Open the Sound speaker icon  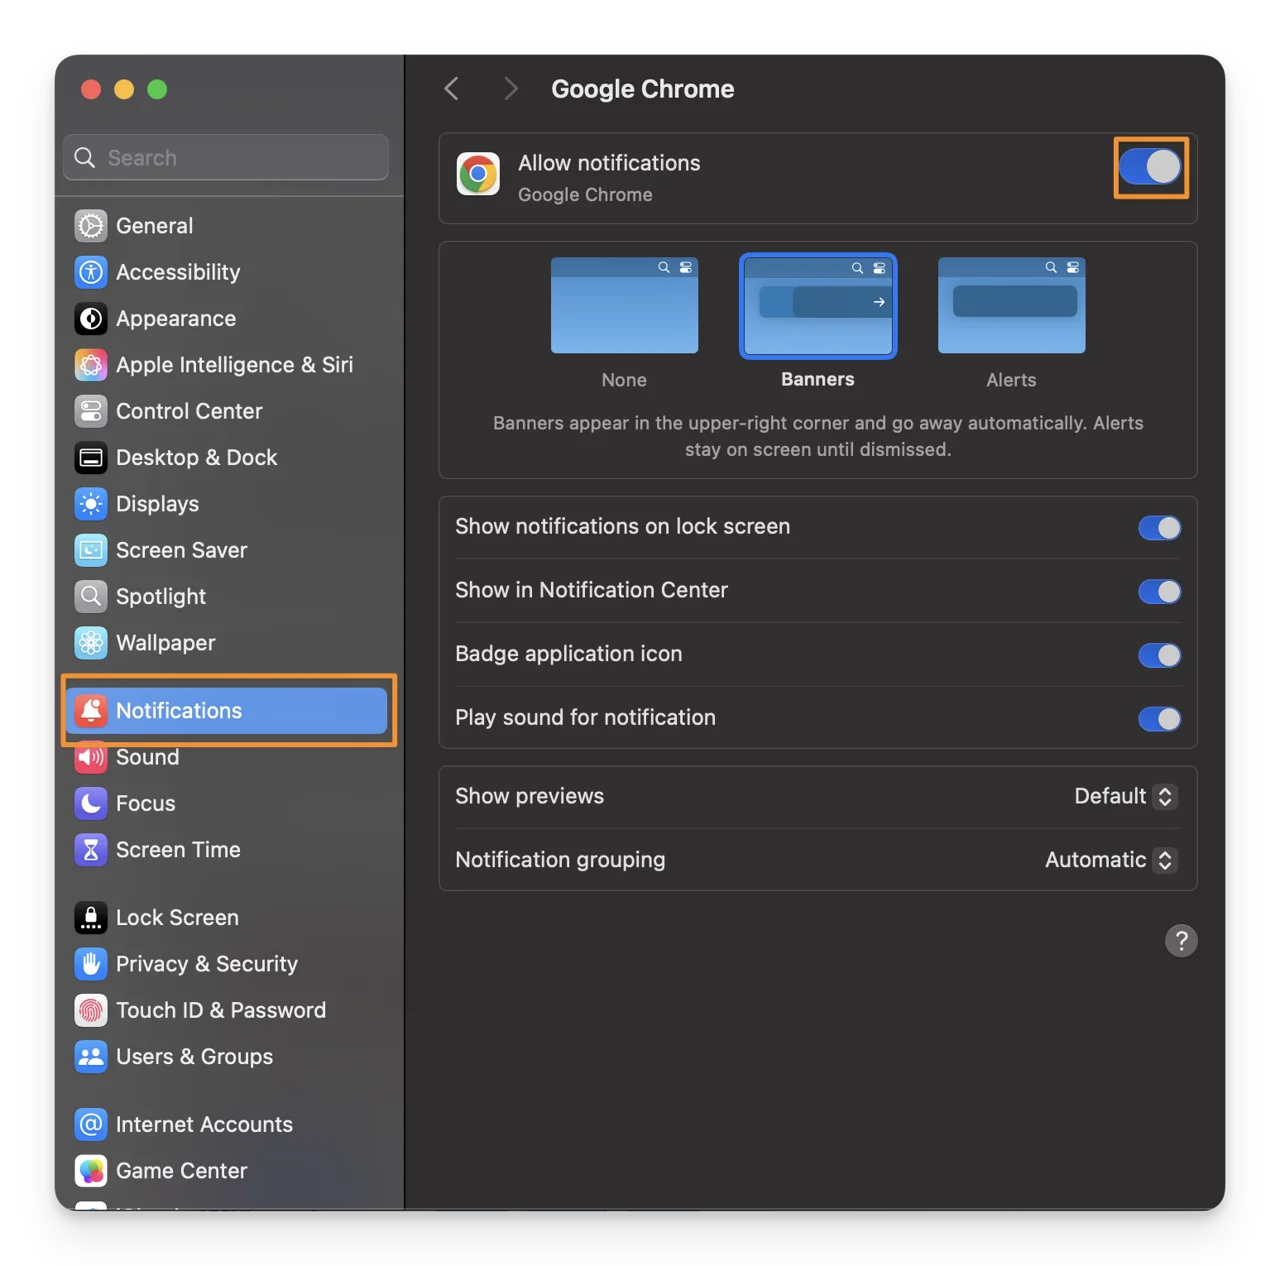[x=91, y=757]
